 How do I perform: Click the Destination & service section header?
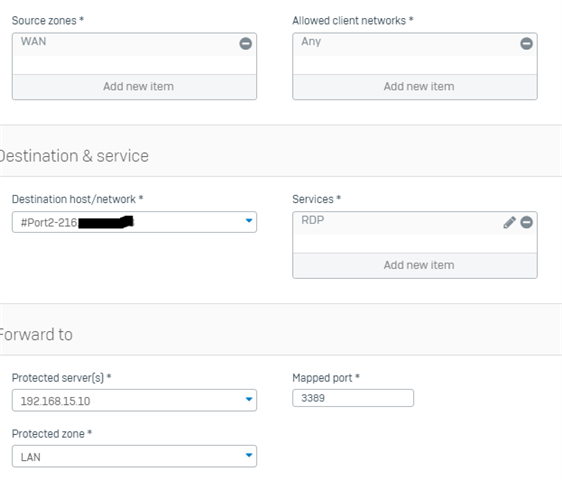point(74,156)
